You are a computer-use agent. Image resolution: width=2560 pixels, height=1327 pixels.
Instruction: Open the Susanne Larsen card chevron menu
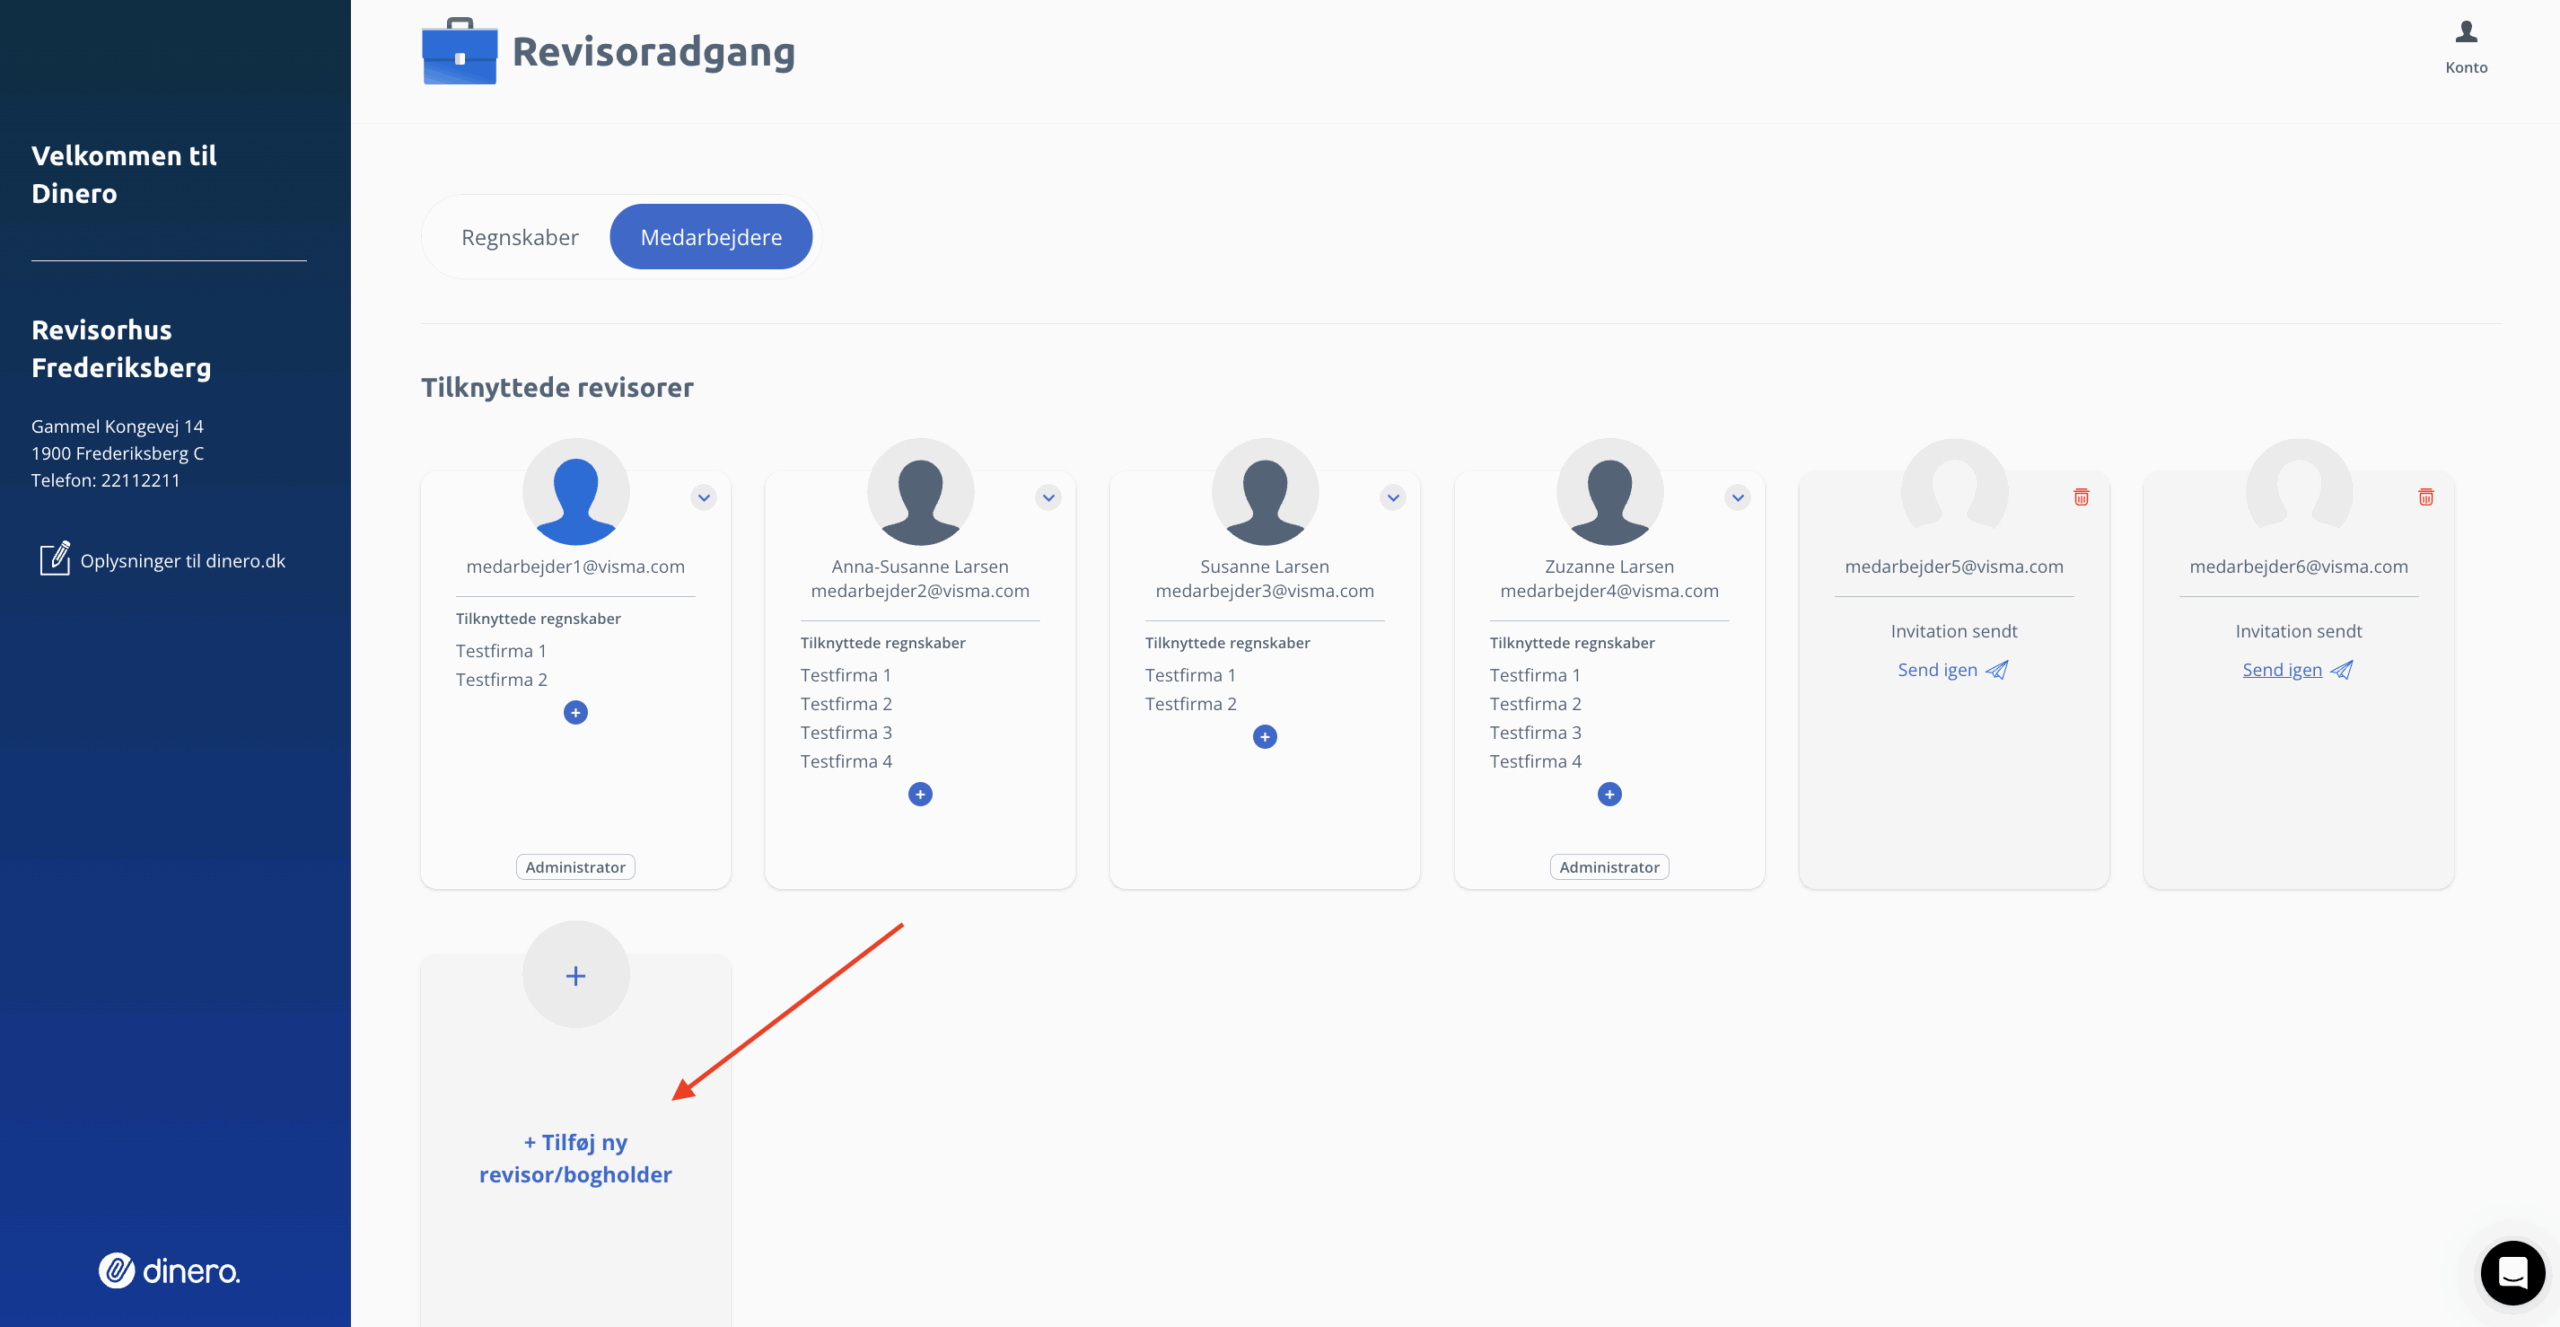(1393, 497)
